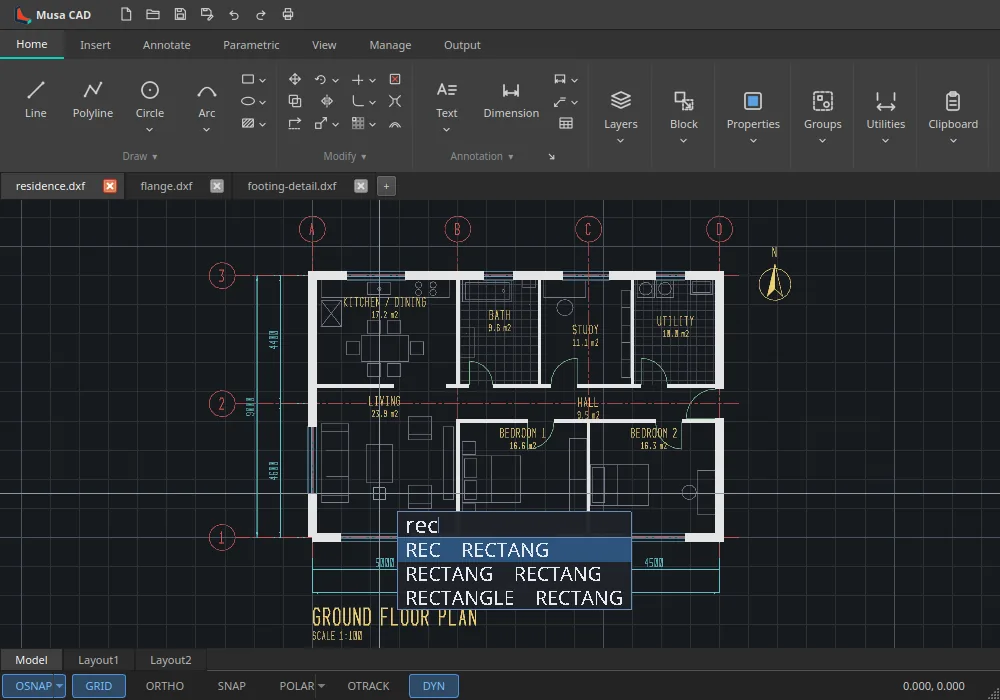Open the POLAR angle dropdown arrow
Image resolution: width=1000 pixels, height=700 pixels.
321,686
